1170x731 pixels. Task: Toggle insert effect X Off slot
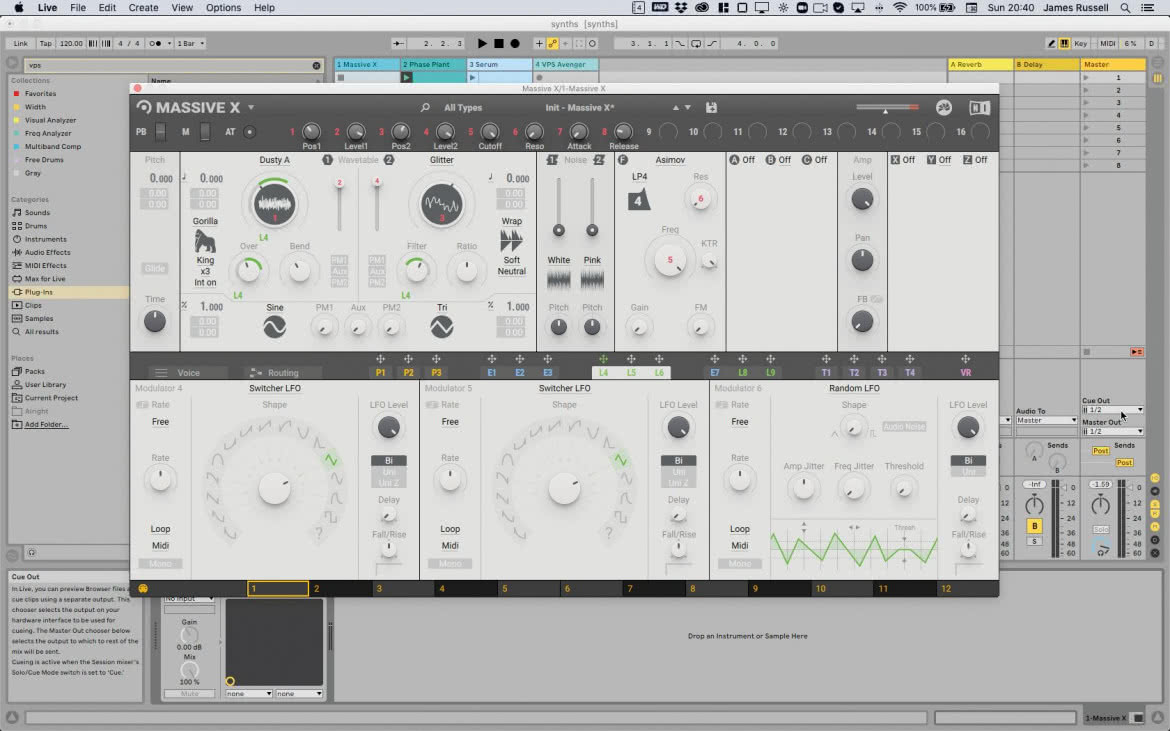903,160
